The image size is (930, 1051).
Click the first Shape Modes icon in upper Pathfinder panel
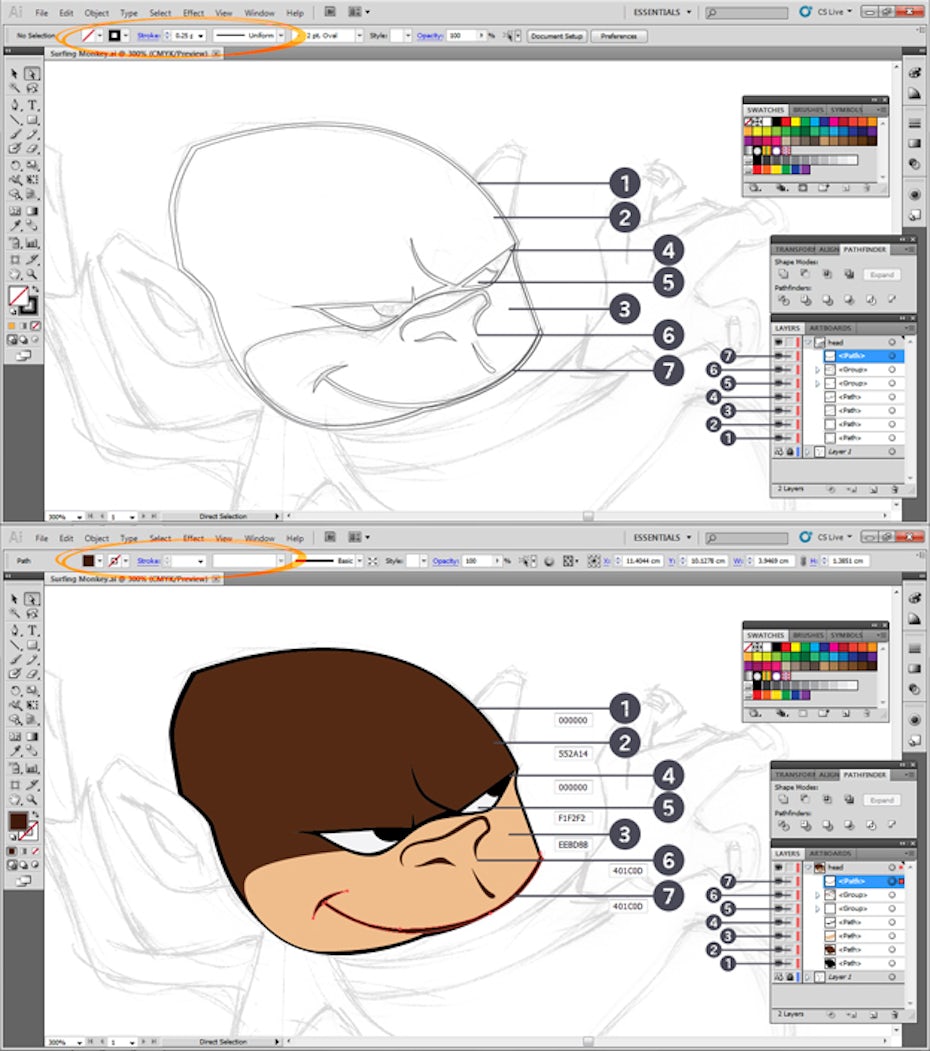pos(783,274)
